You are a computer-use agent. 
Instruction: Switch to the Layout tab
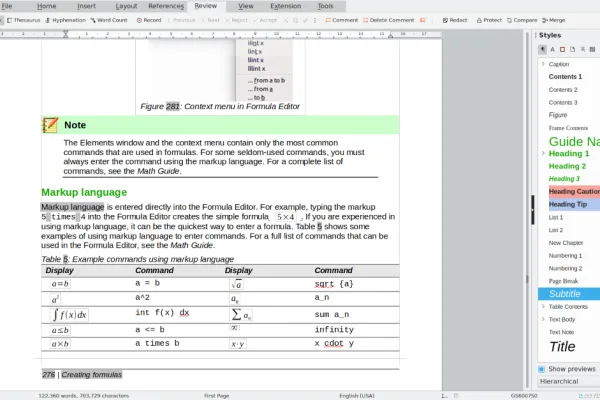[126, 6]
